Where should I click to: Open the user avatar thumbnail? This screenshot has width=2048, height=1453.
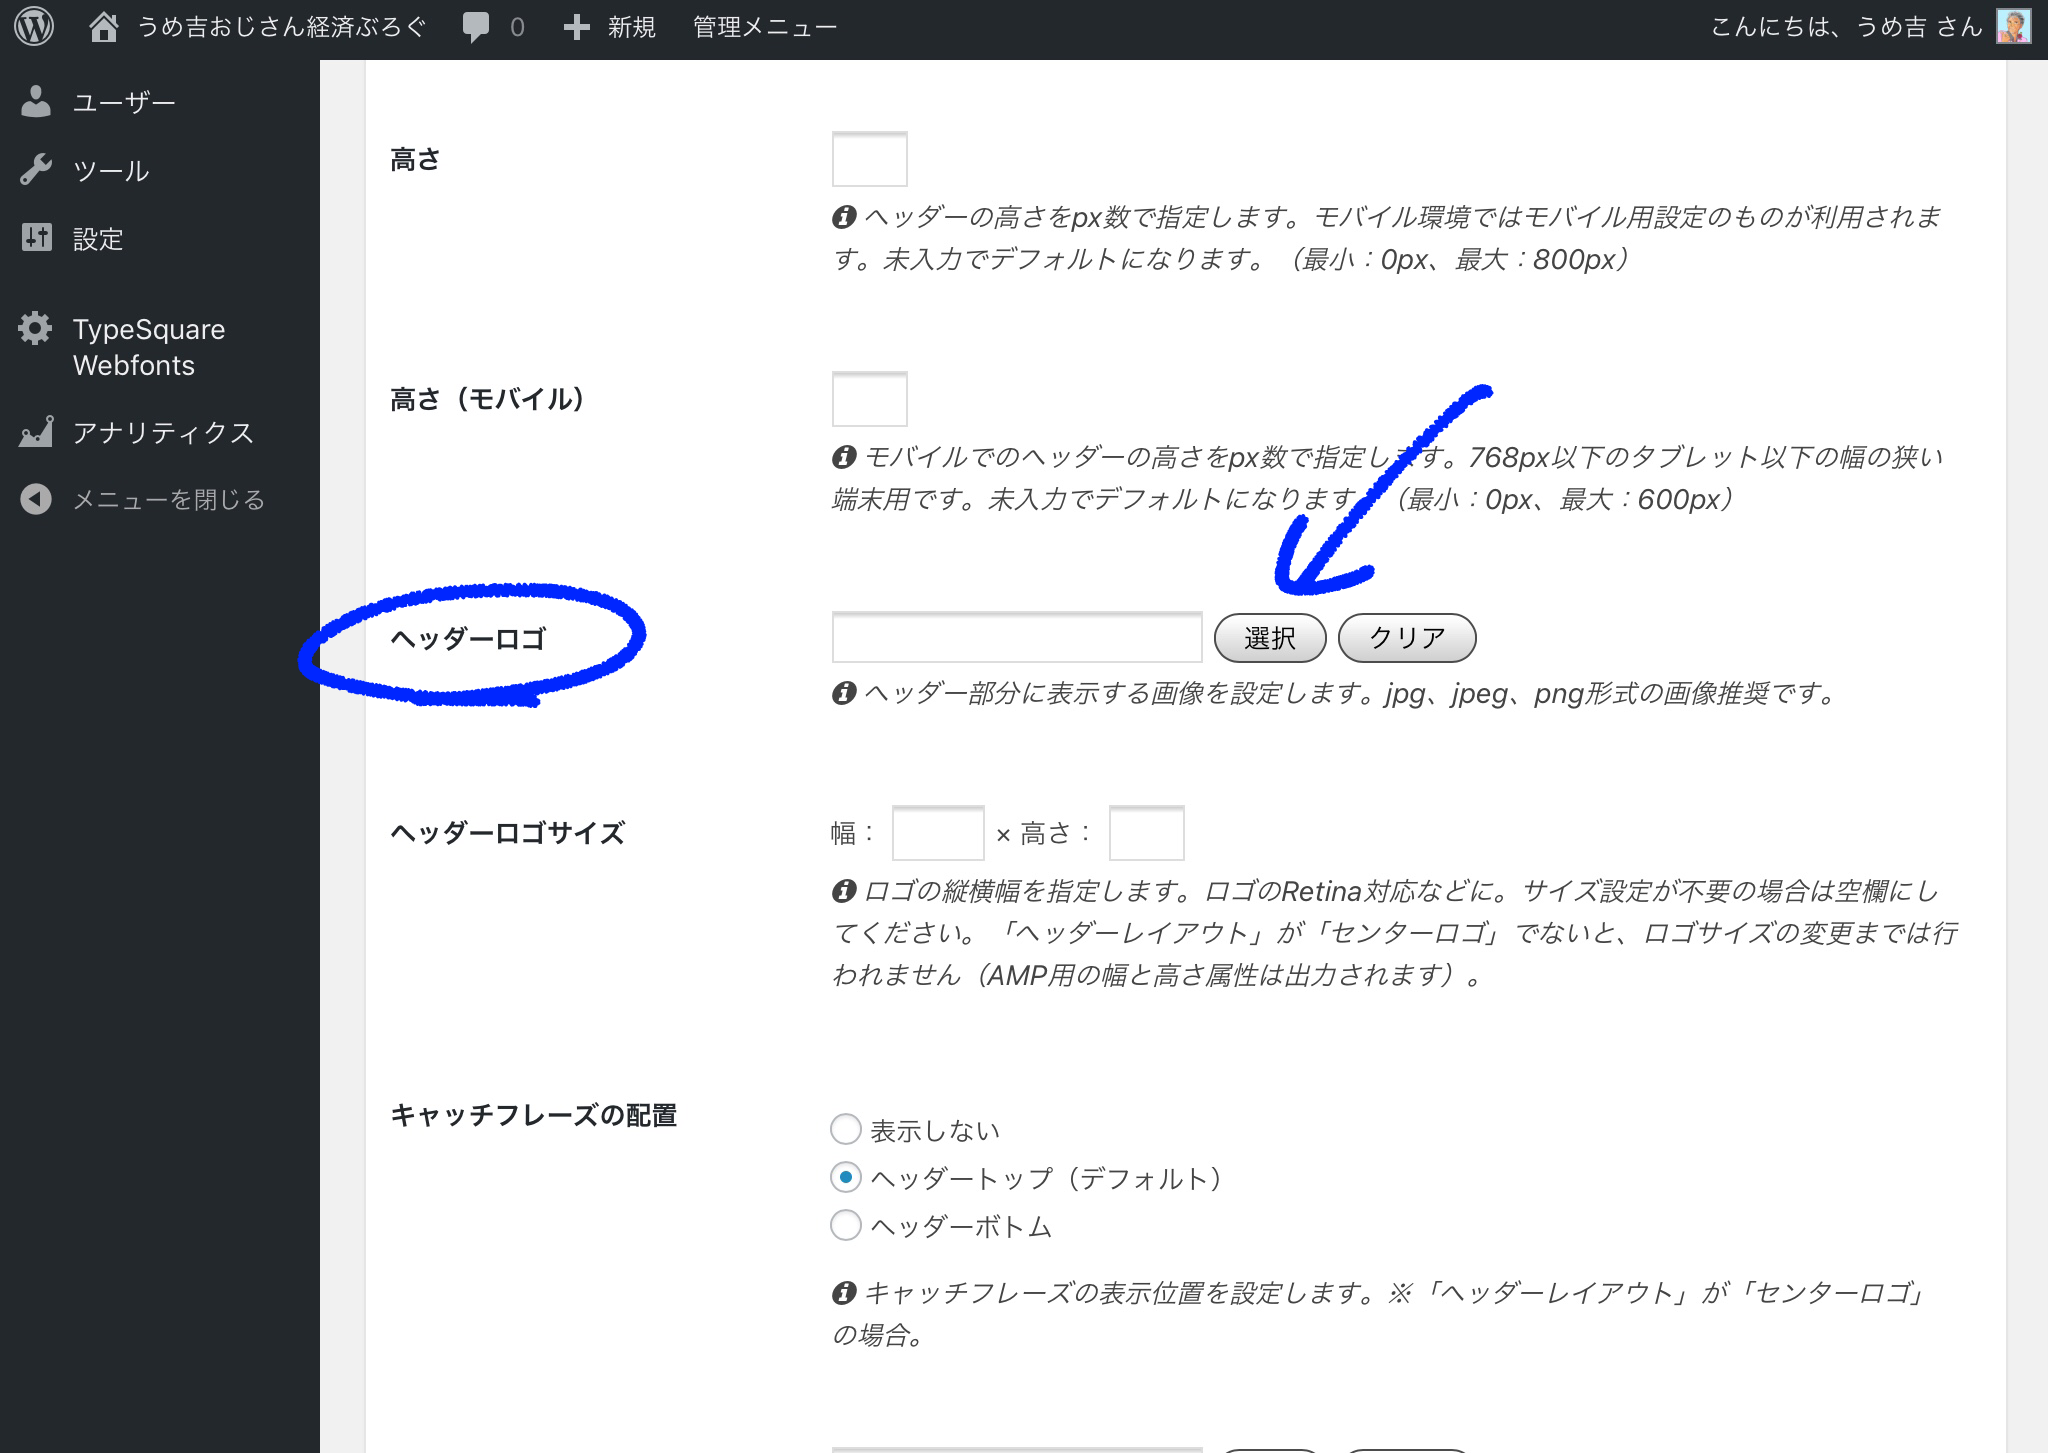click(2013, 27)
